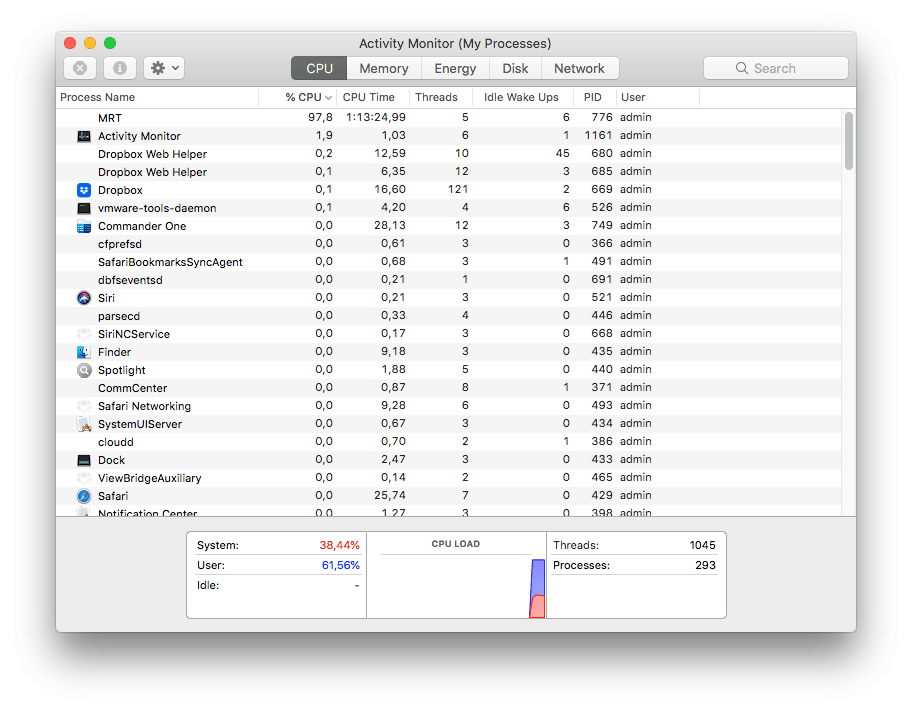
Task: Click the Safari Networking icon
Action: pyautogui.click(x=84, y=406)
